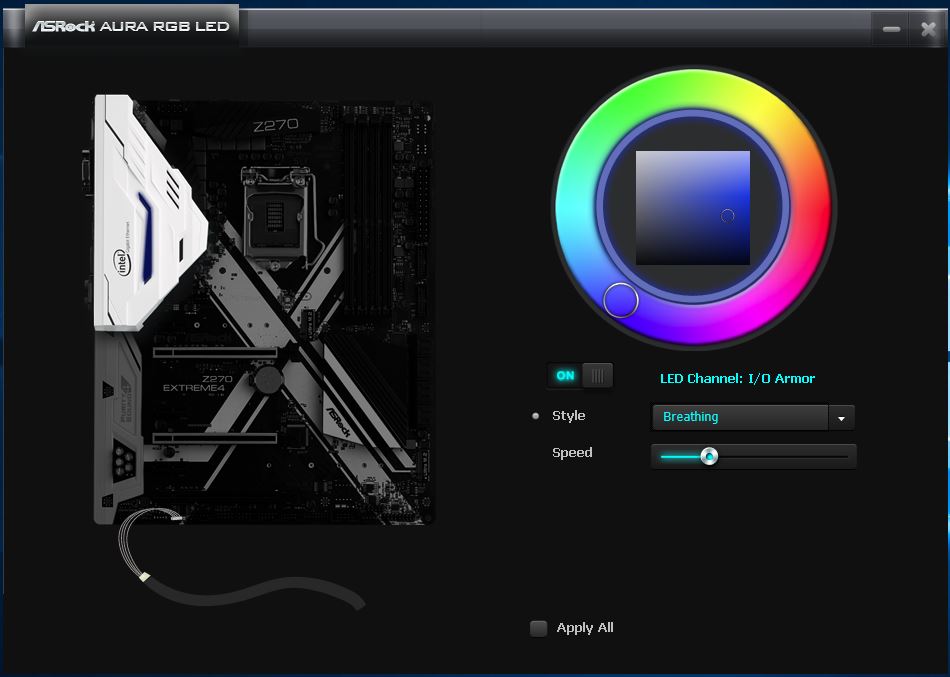Click the hue selector circle on color ring
Viewport: 950px width, 677px height.
tap(620, 300)
